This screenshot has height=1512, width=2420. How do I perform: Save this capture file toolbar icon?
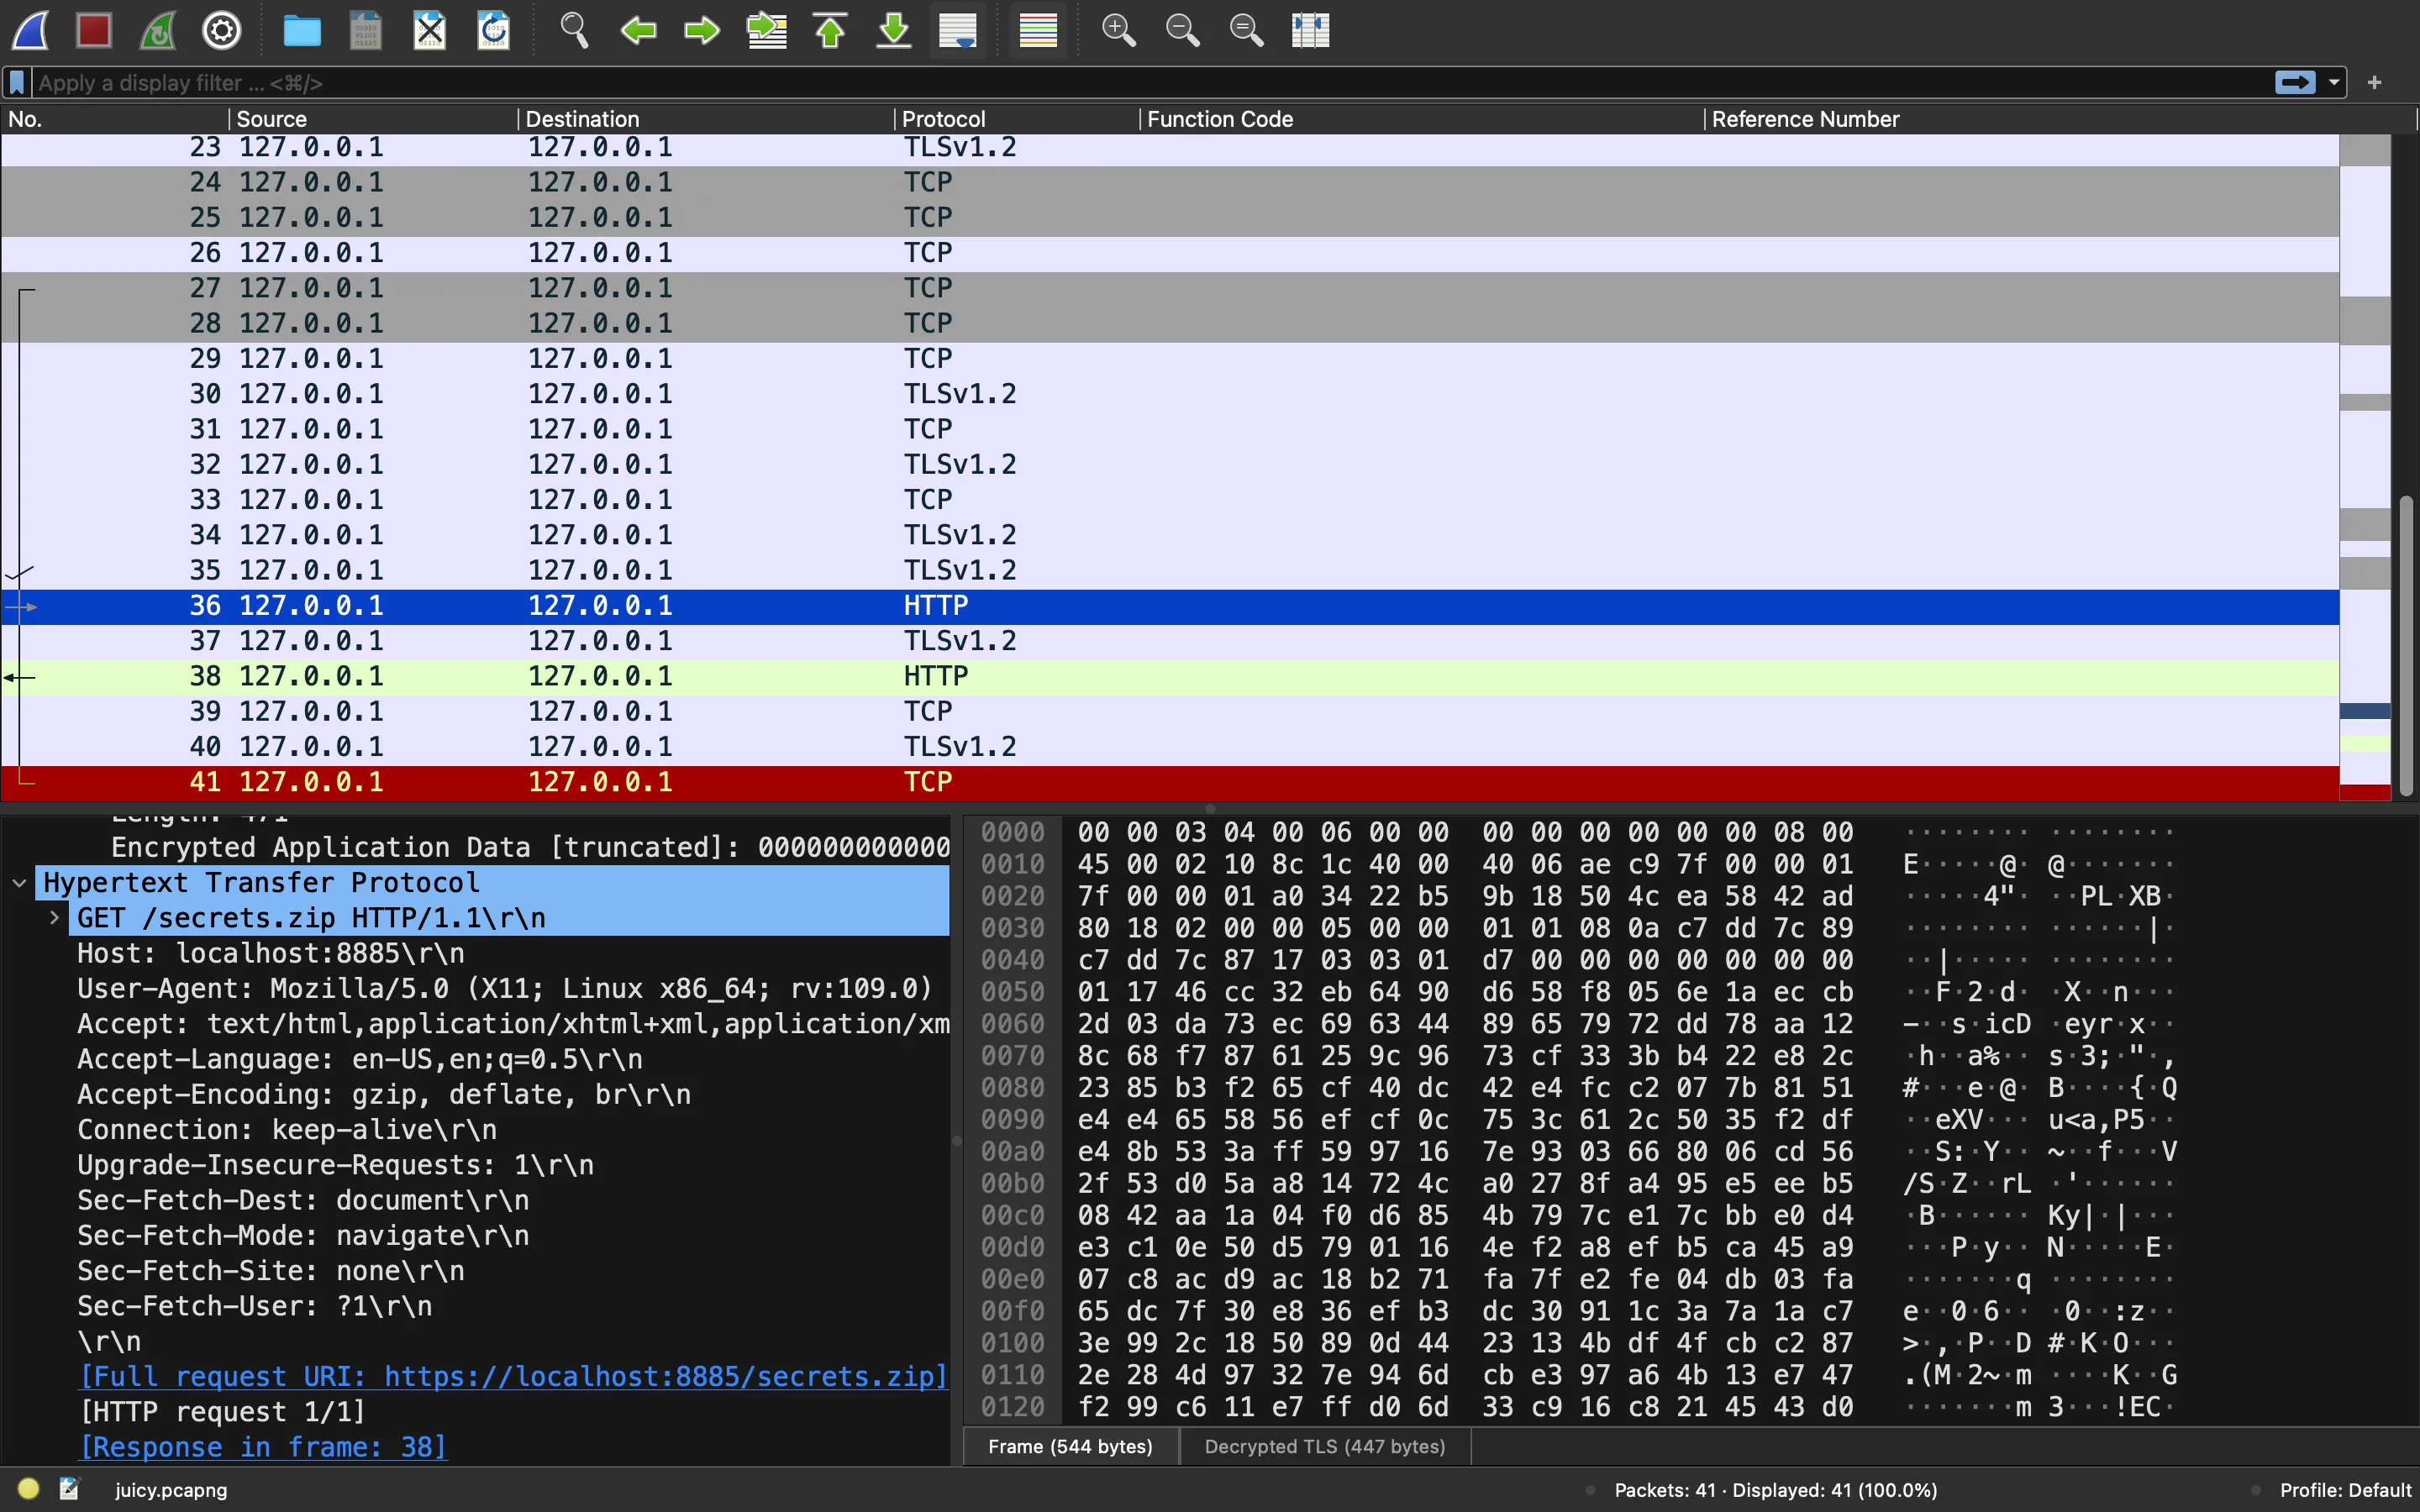tap(366, 30)
